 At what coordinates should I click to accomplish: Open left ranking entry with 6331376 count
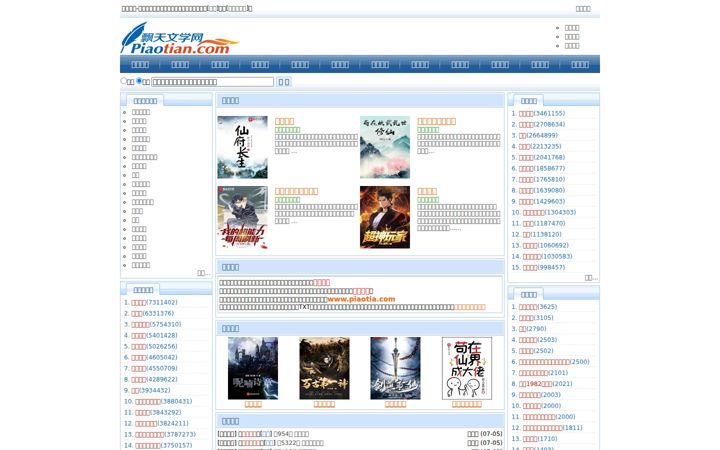[137, 314]
